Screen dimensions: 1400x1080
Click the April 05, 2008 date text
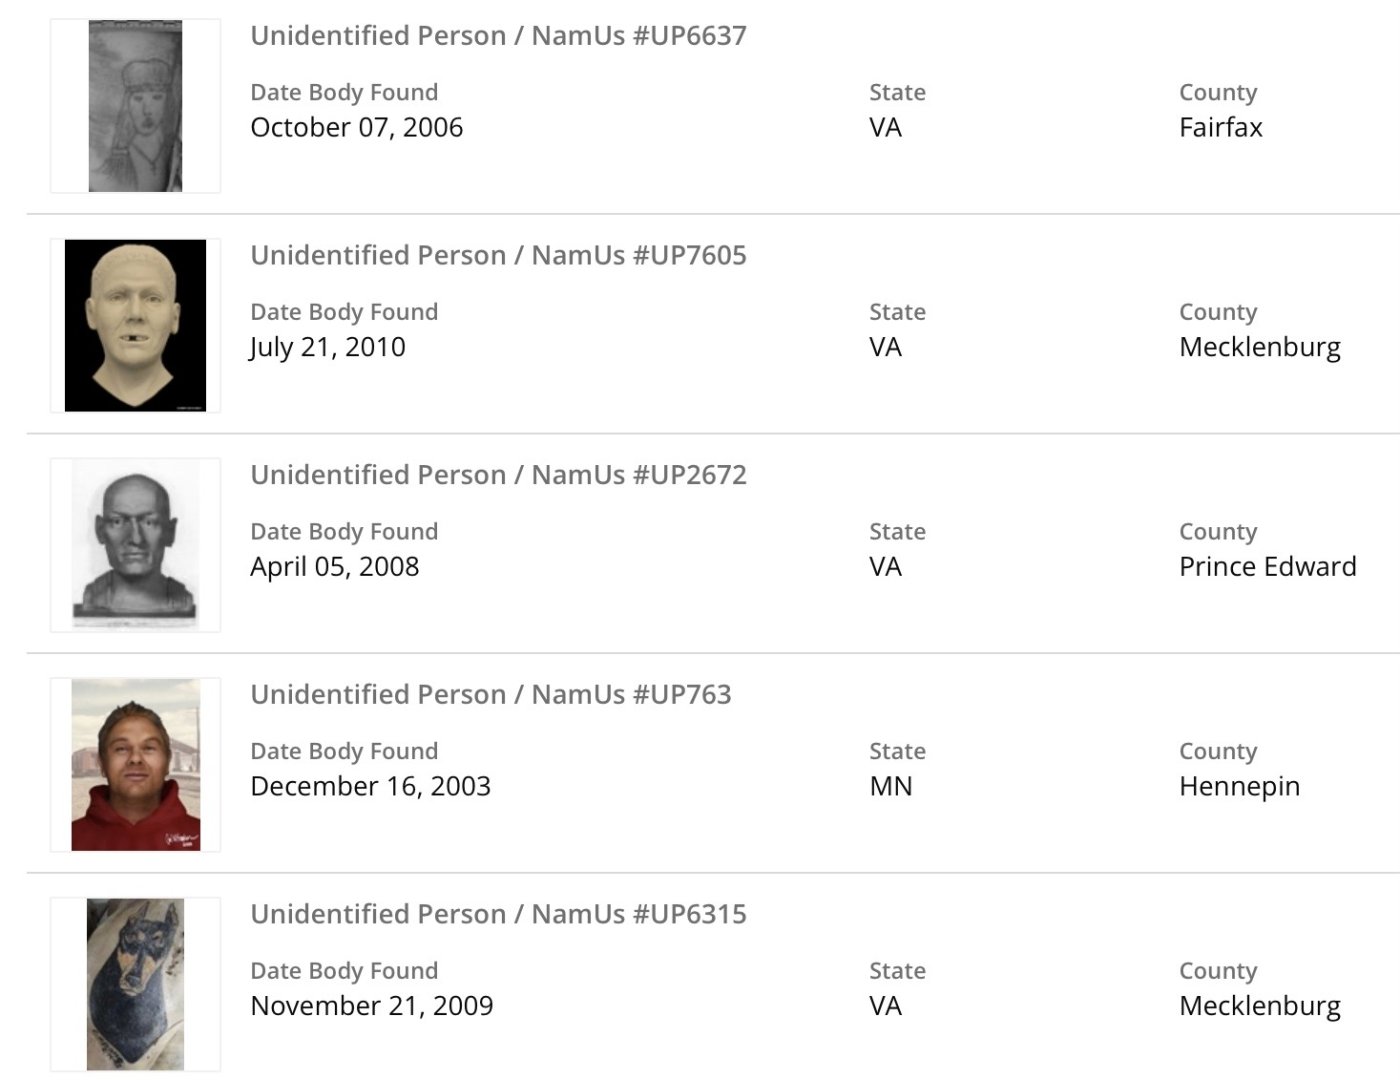[x=334, y=567]
